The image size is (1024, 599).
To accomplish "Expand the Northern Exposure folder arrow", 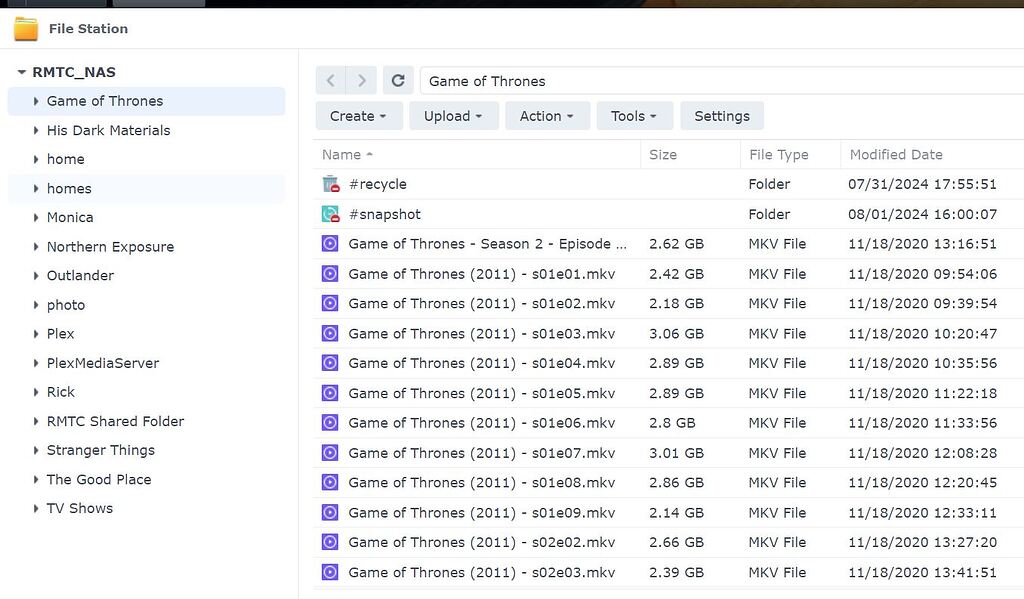I will coord(36,246).
